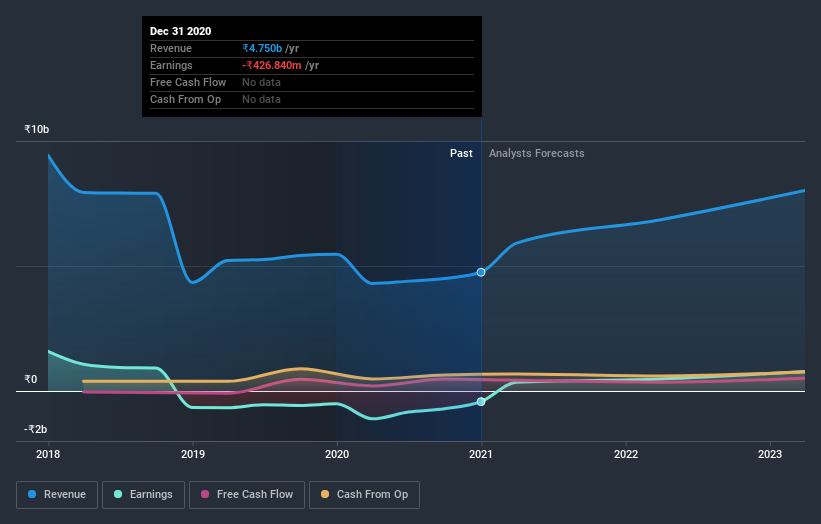This screenshot has width=821, height=524.
Task: Click the blue Revenue data point at 2021
Action: (x=481, y=272)
